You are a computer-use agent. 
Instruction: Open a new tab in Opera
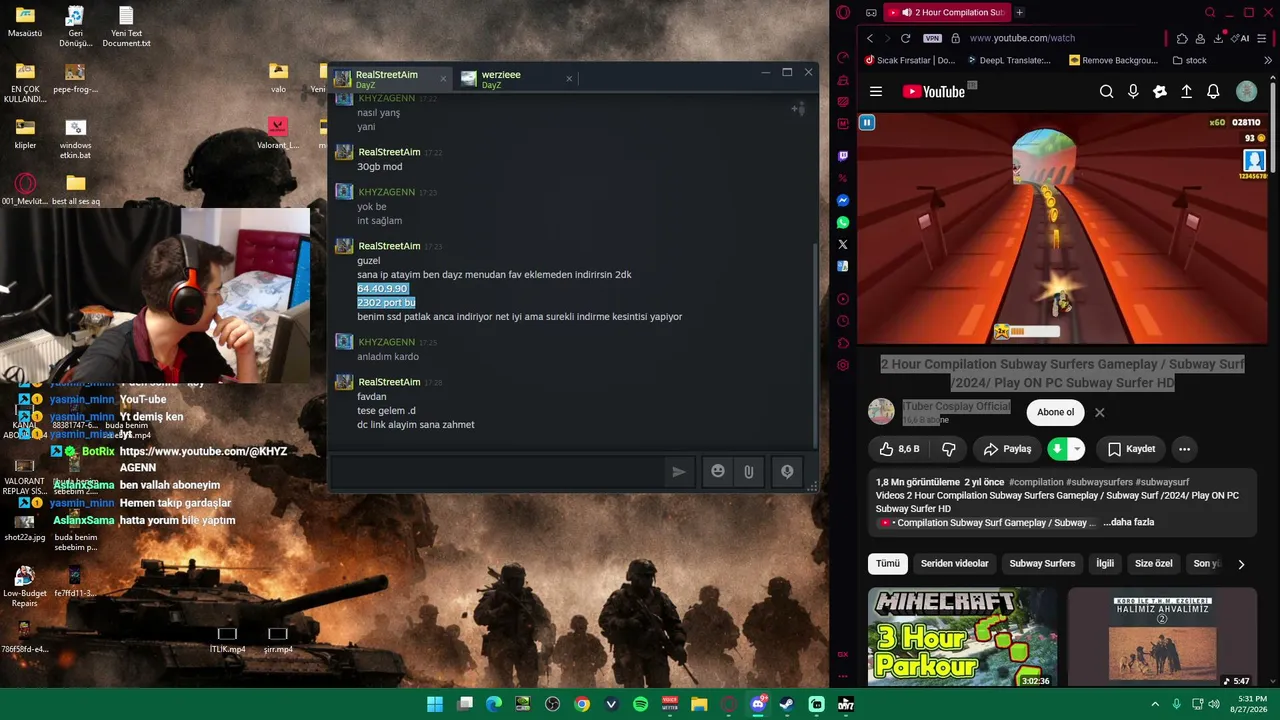coord(1019,12)
